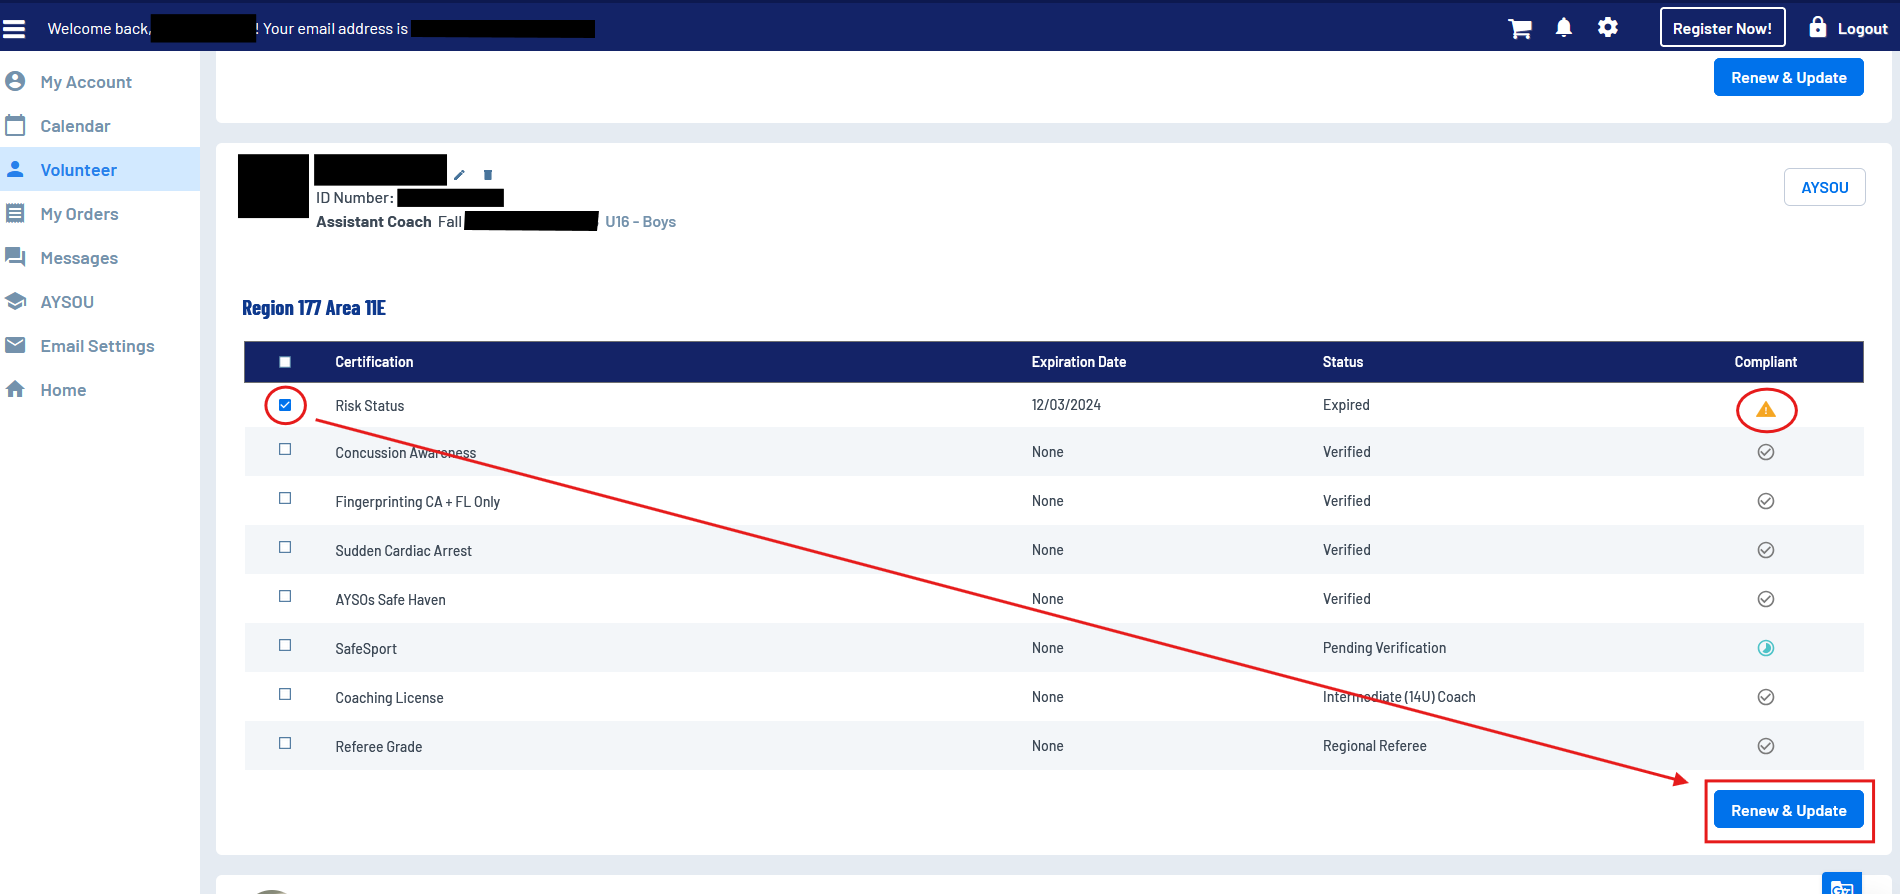Go to Email Settings in sidebar
This screenshot has height=894, width=1900.
(97, 346)
